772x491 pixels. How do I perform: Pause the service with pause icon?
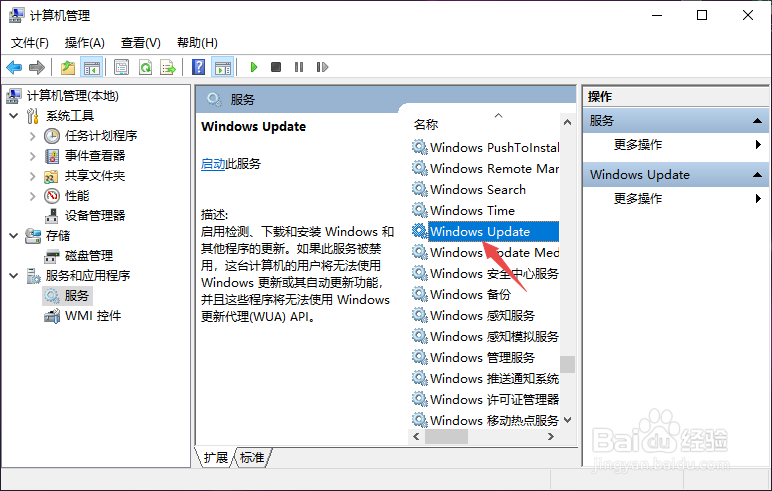tap(299, 67)
